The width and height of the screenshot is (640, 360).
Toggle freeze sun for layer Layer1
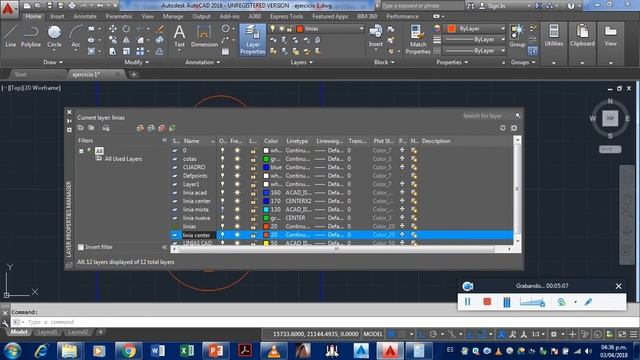(237, 184)
